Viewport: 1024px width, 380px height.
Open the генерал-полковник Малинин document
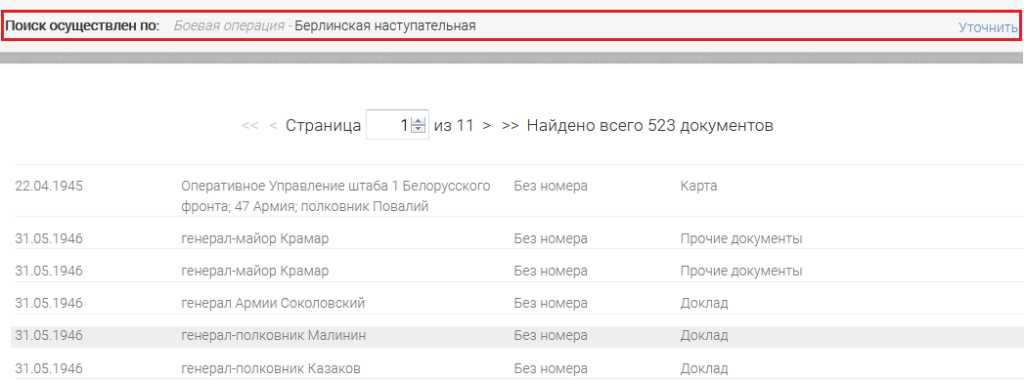pos(274,336)
